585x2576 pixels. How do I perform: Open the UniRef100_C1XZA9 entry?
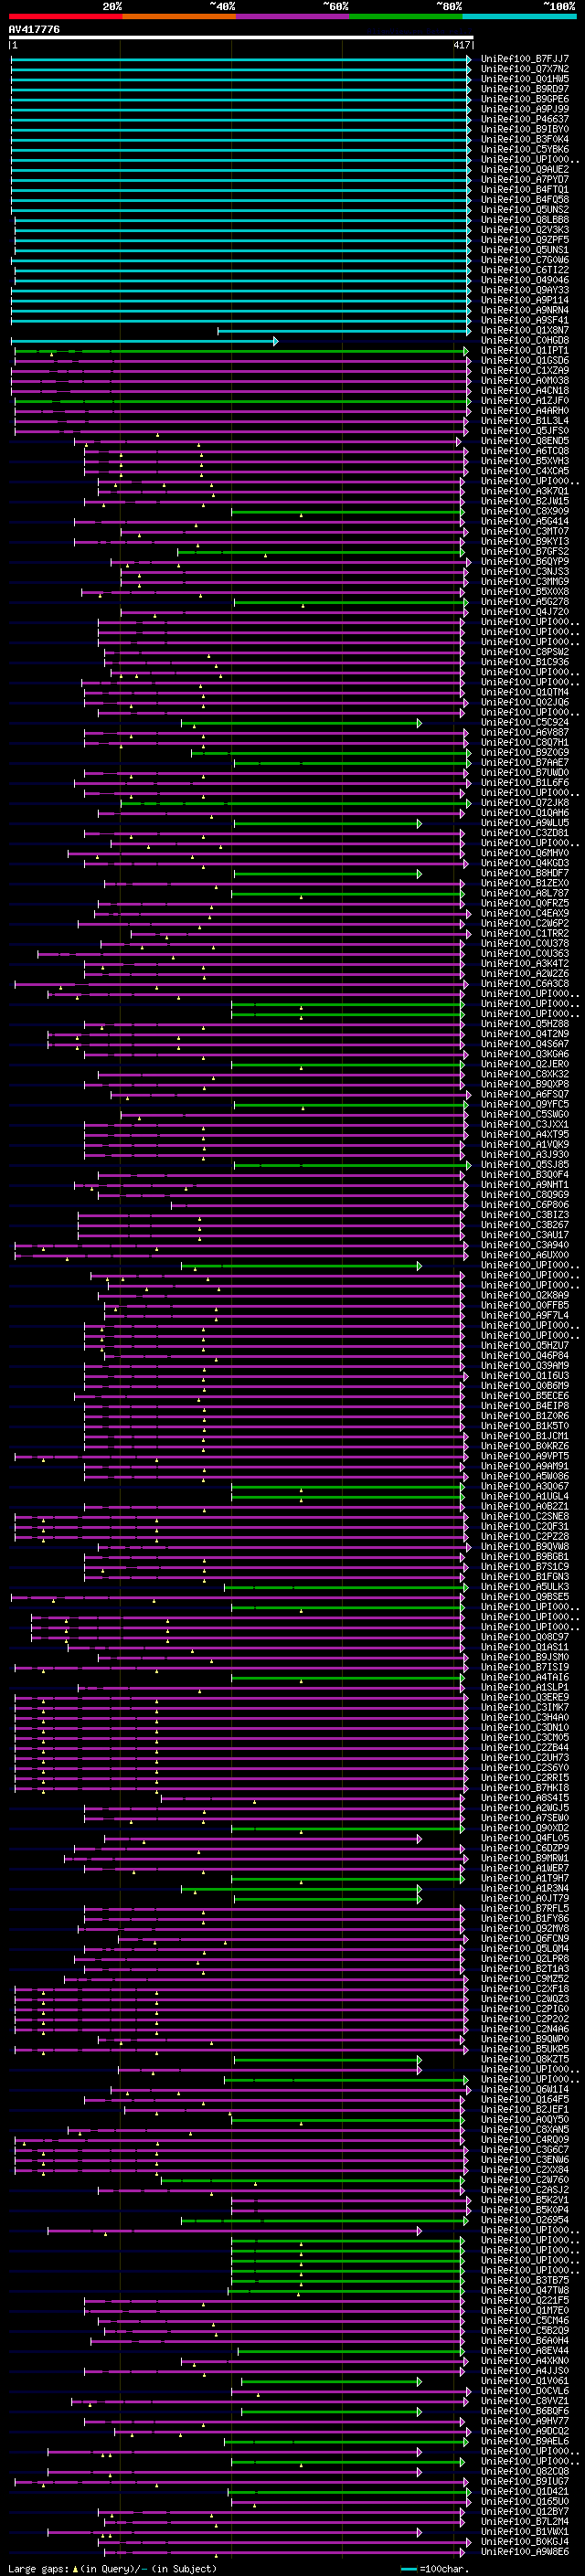[524, 370]
